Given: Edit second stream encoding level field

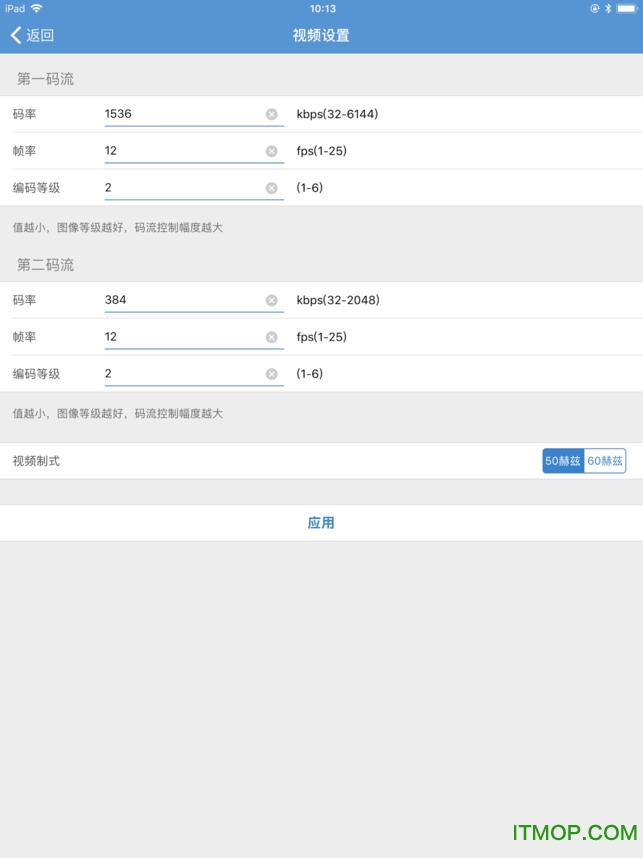Looking at the screenshot, I should 180,374.
